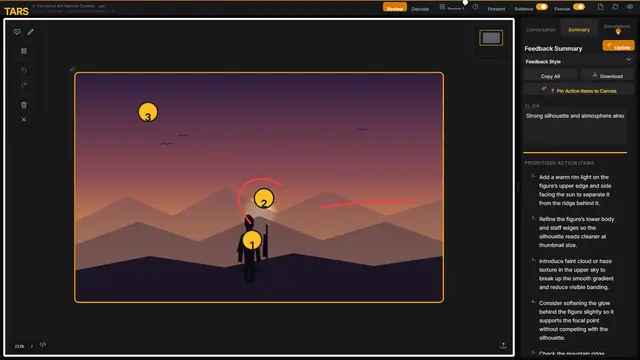
Task: Click the Download button
Action: point(607,76)
